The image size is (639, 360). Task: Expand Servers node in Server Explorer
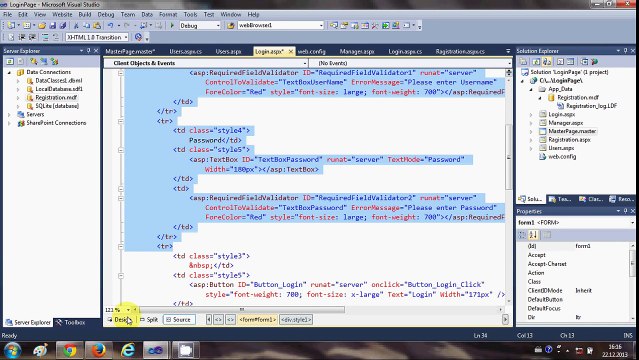point(9,115)
